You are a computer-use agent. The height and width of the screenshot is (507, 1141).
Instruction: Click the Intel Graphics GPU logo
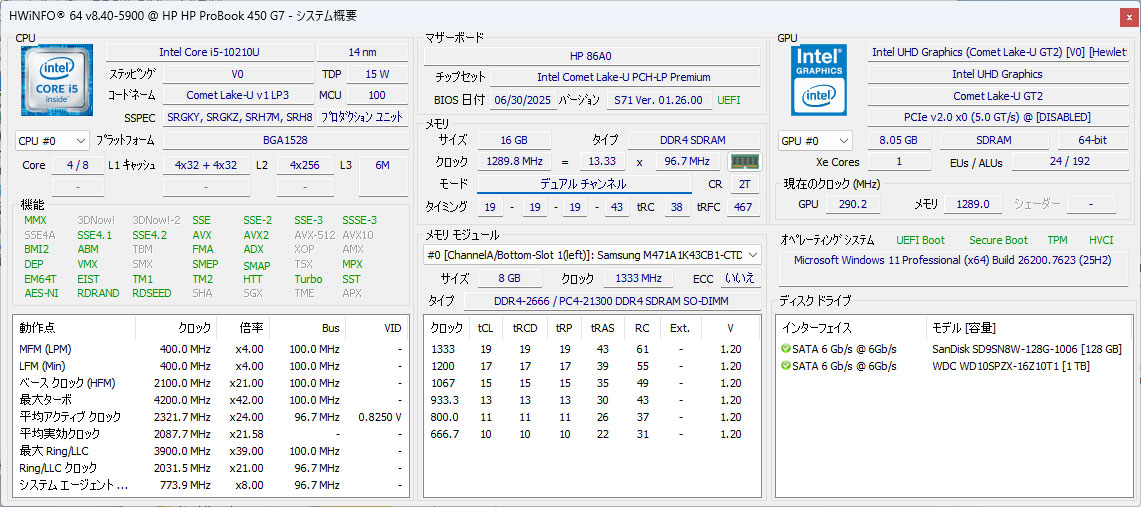tap(819, 80)
